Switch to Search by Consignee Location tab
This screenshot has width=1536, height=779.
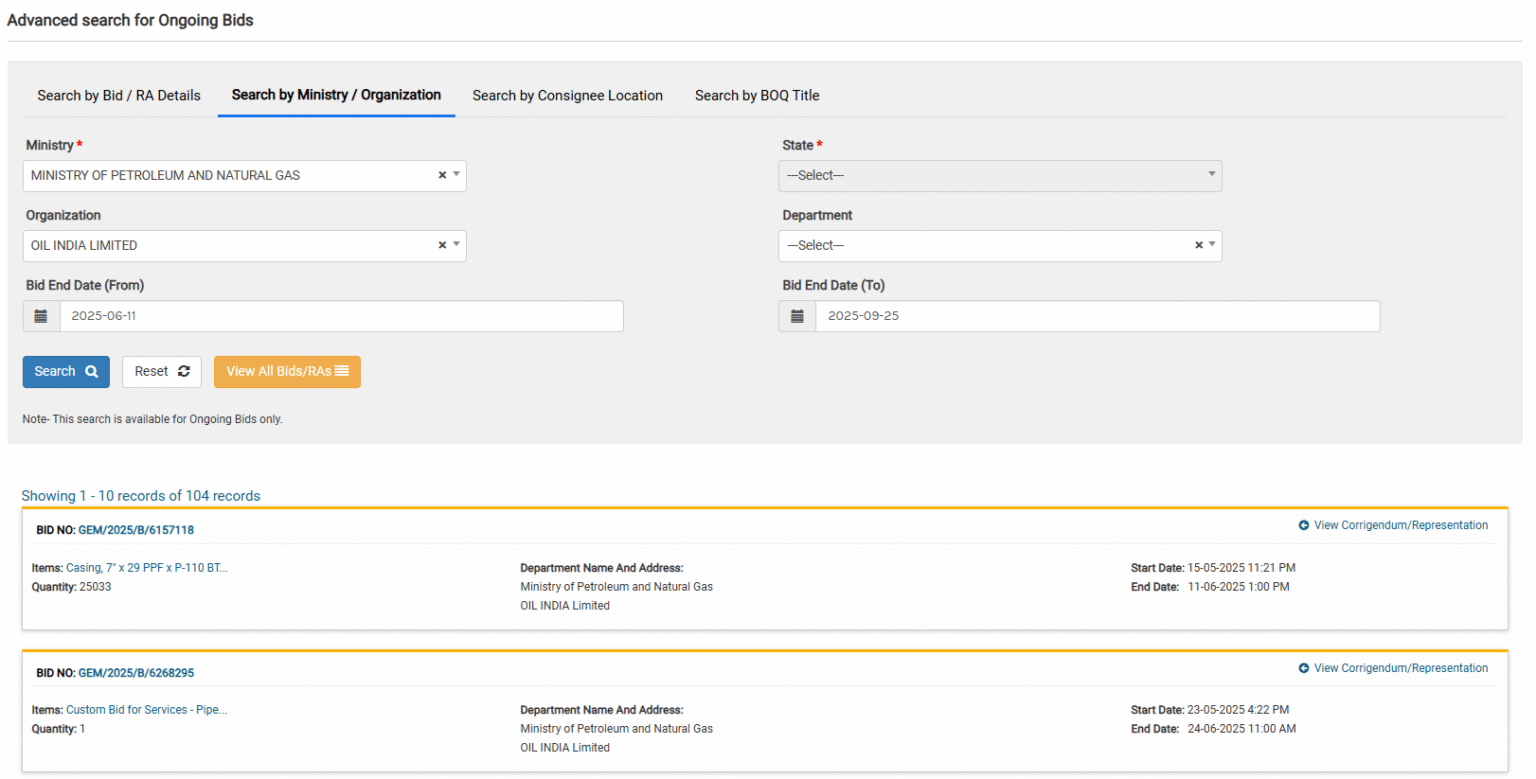click(568, 95)
